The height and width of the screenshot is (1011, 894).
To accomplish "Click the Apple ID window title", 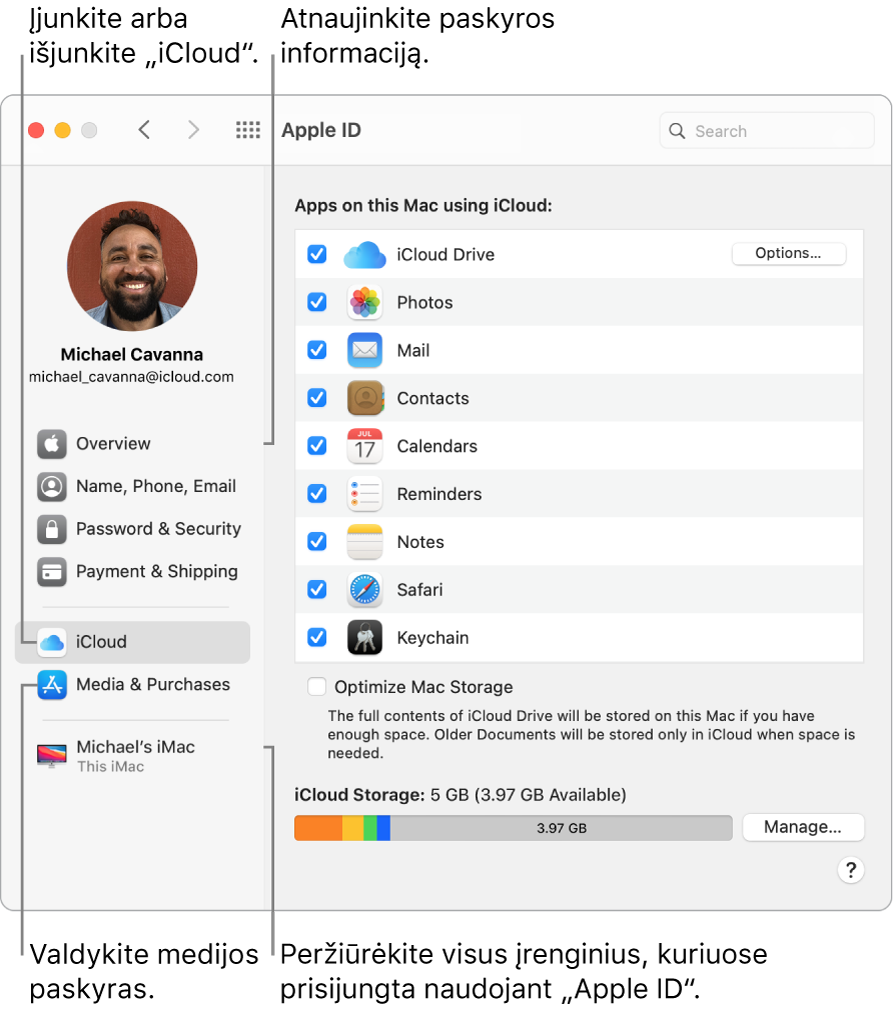I will click(x=321, y=130).
